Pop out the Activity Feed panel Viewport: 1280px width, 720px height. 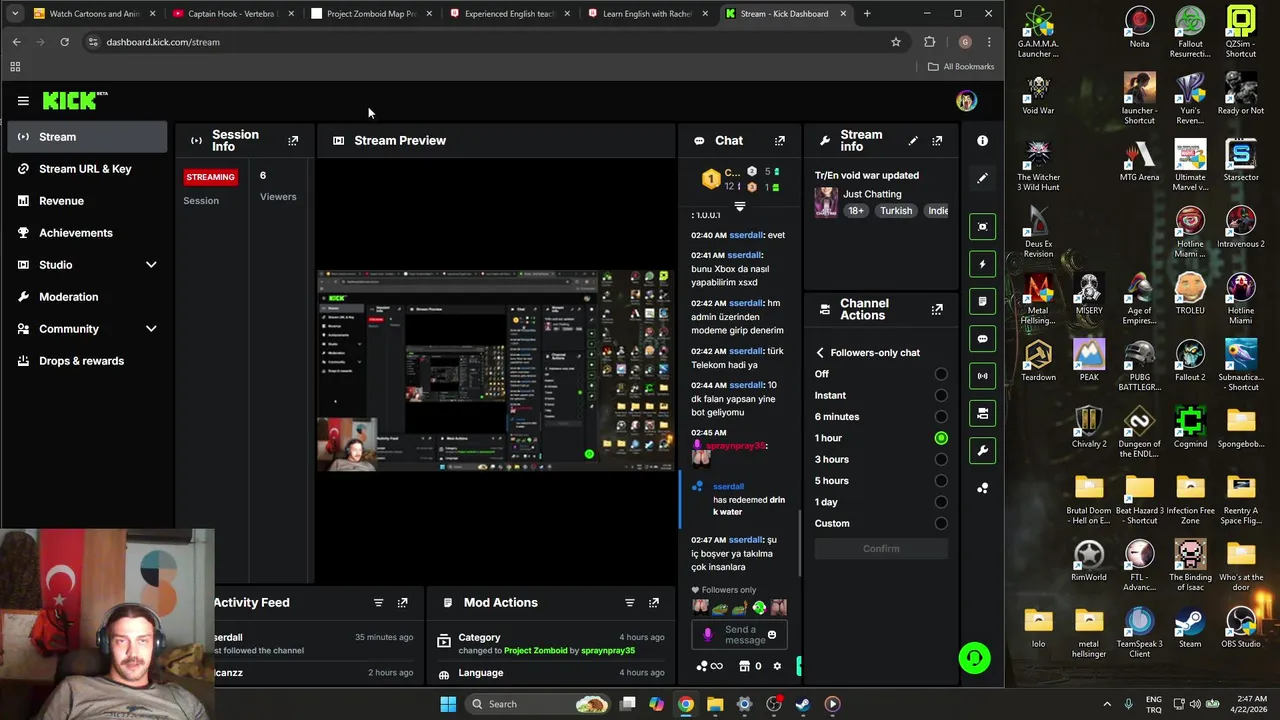point(402,603)
